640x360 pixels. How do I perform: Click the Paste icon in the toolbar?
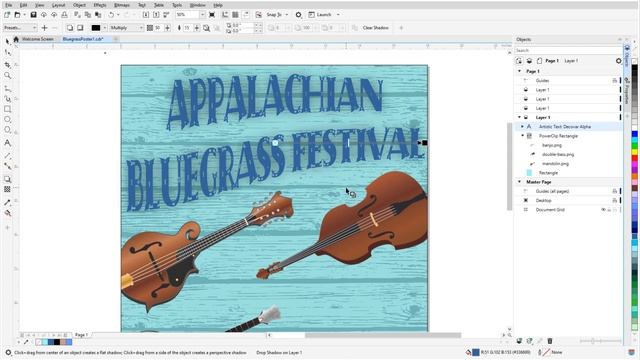click(x=98, y=15)
